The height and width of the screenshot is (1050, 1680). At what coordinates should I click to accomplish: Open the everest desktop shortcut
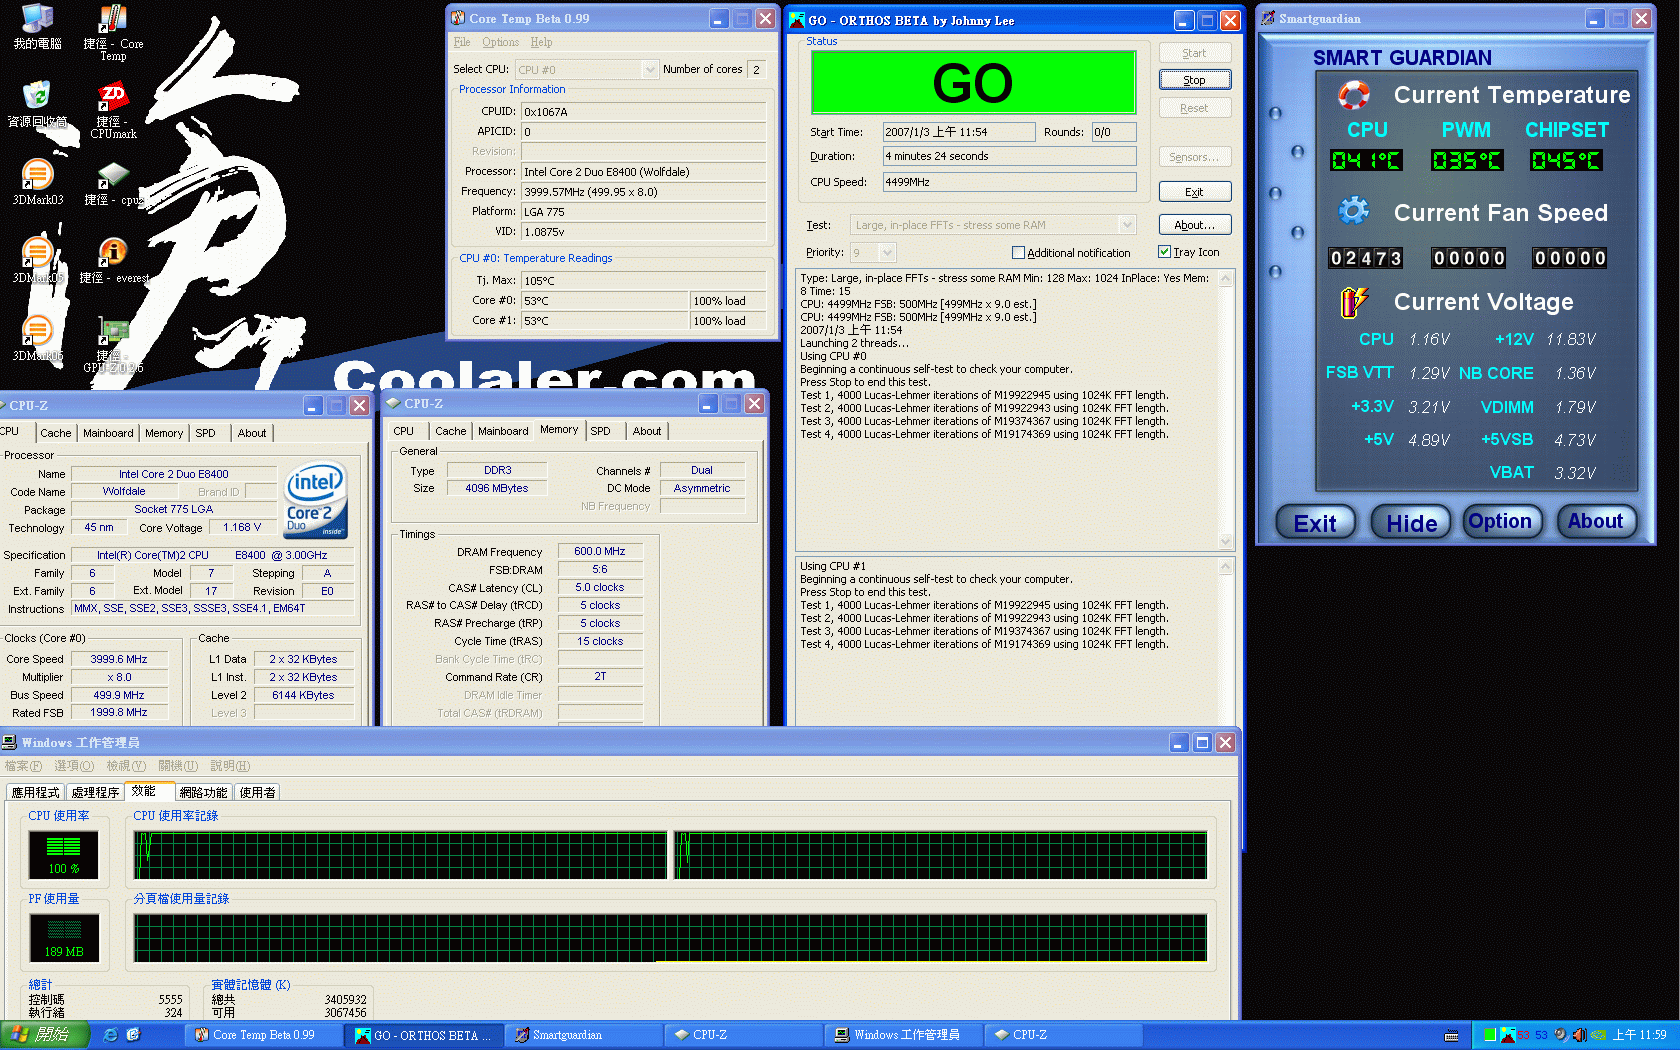tap(113, 261)
